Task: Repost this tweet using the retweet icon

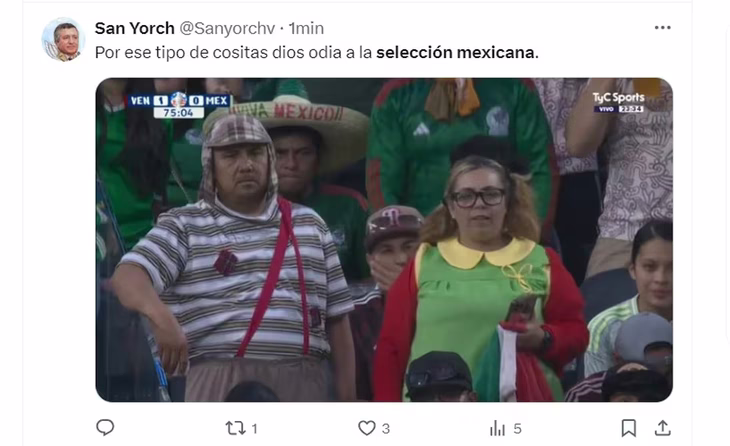Action: (x=234, y=428)
